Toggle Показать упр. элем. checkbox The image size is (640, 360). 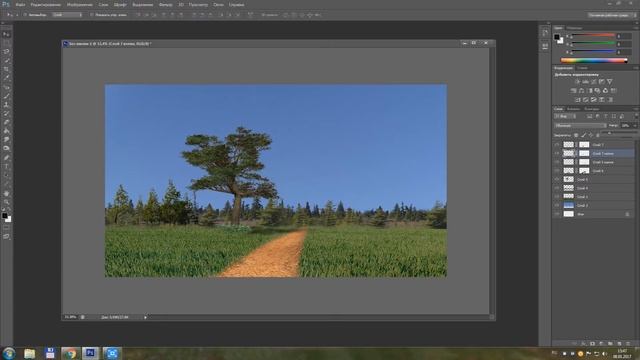[x=91, y=15]
